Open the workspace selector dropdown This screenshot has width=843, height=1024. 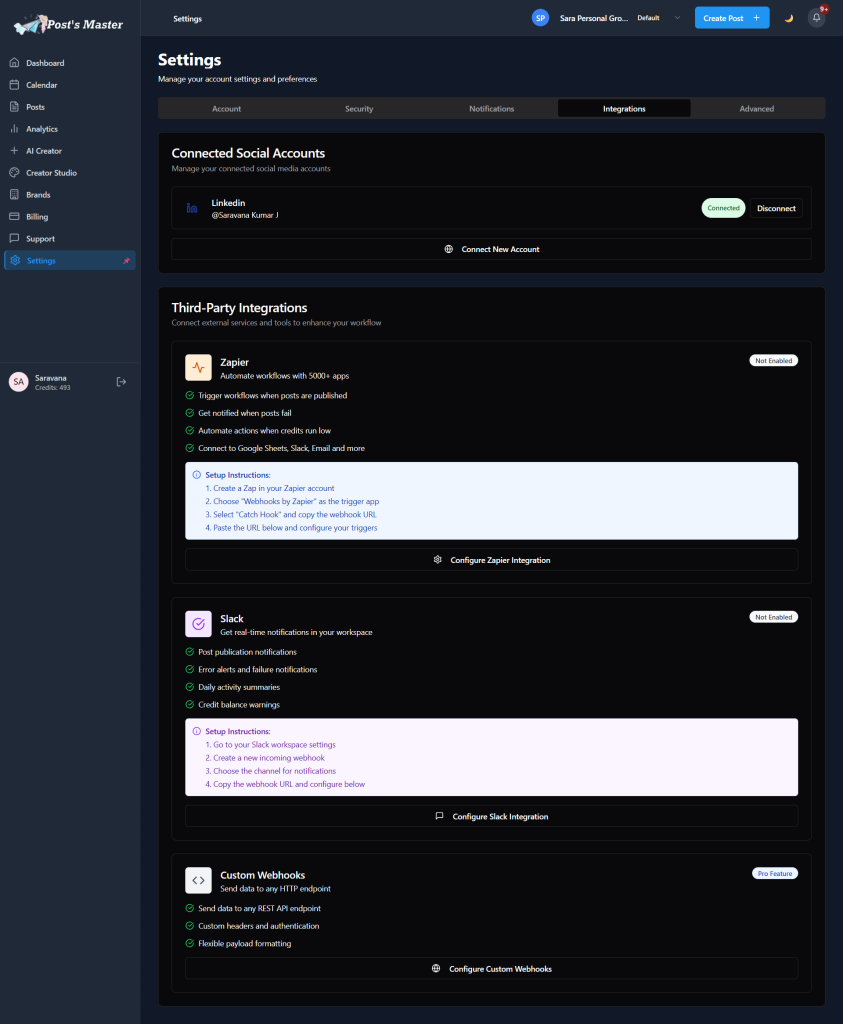(x=676, y=18)
